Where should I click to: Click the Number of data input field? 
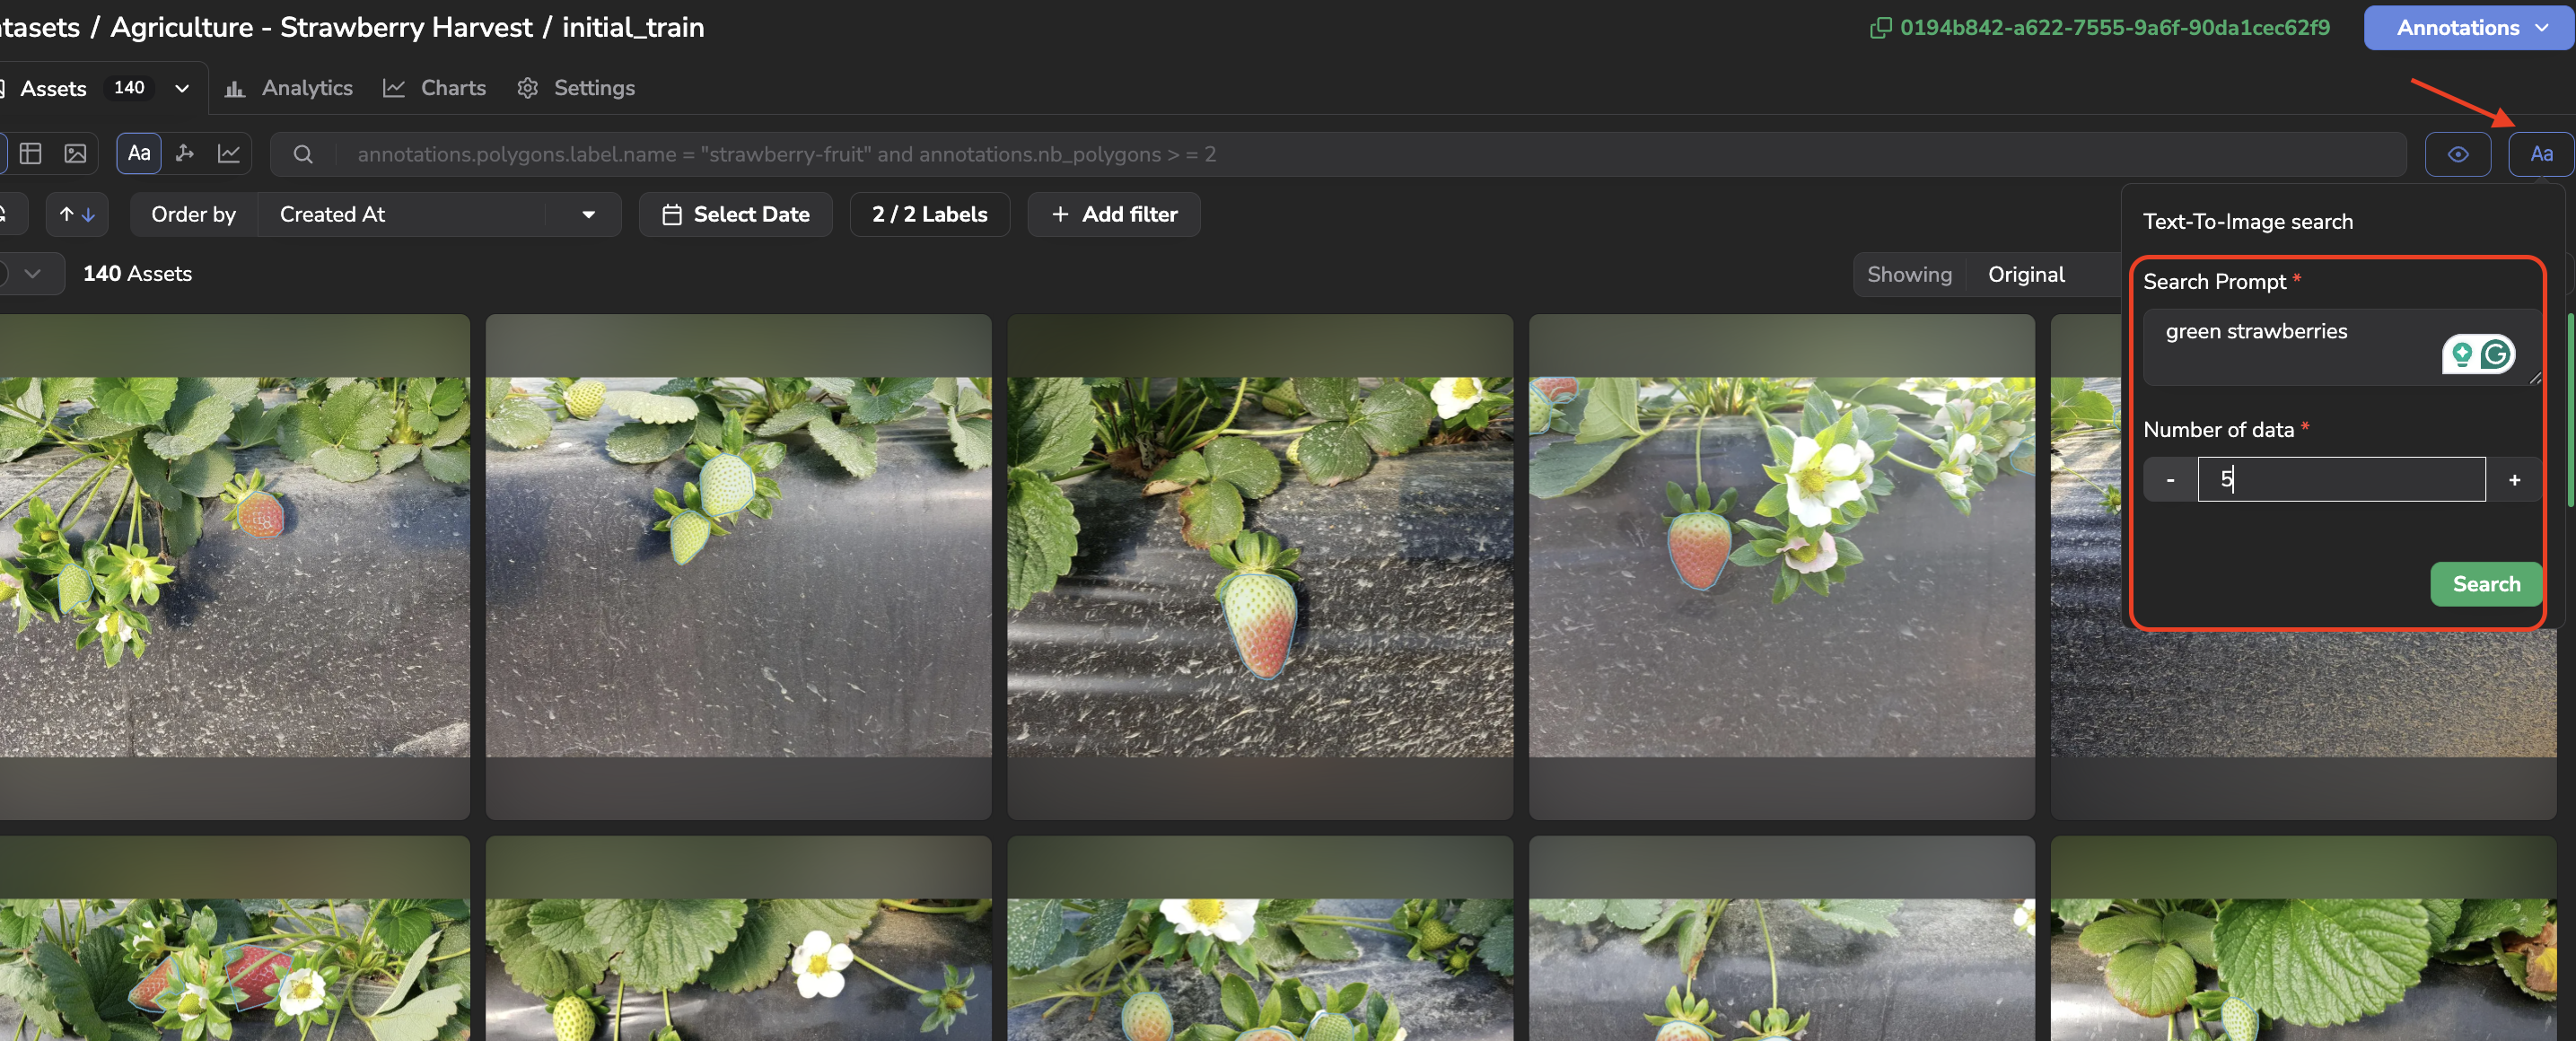(2341, 480)
